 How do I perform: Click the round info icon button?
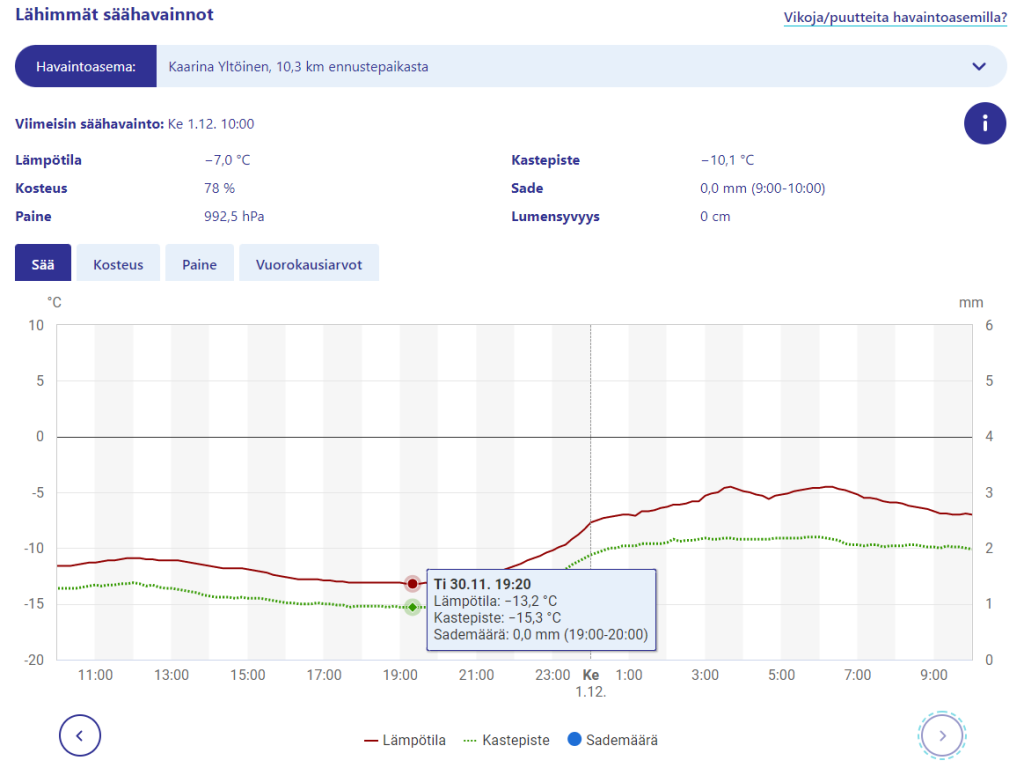(985, 123)
